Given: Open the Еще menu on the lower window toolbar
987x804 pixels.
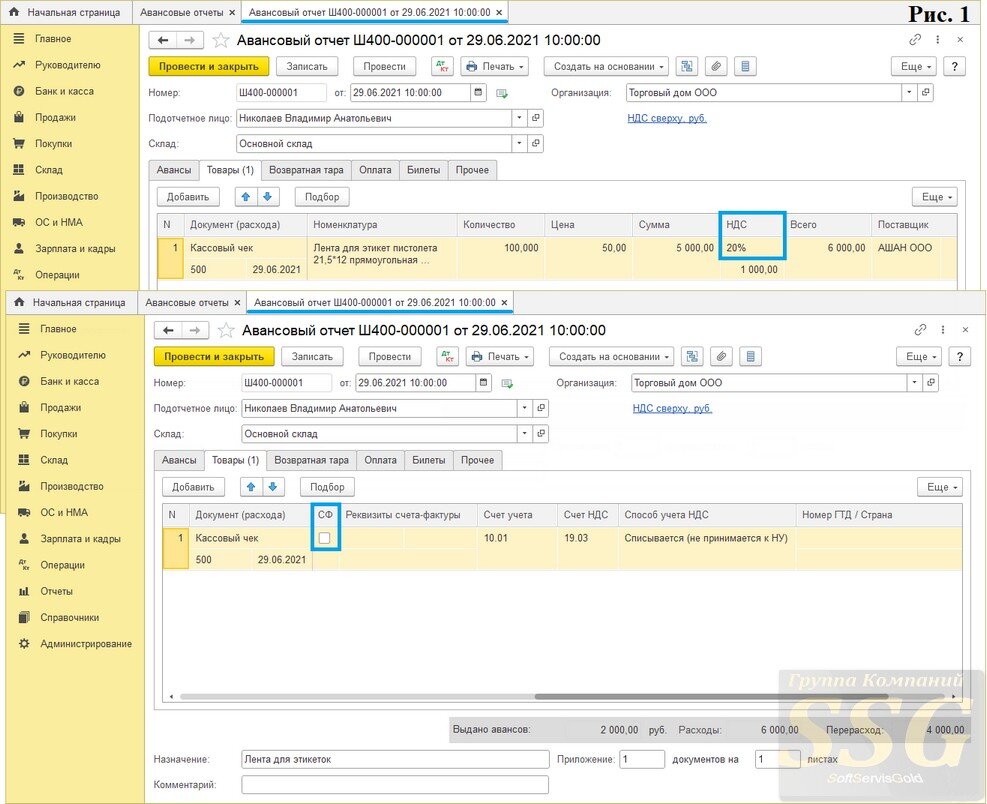Looking at the screenshot, I should point(919,356).
